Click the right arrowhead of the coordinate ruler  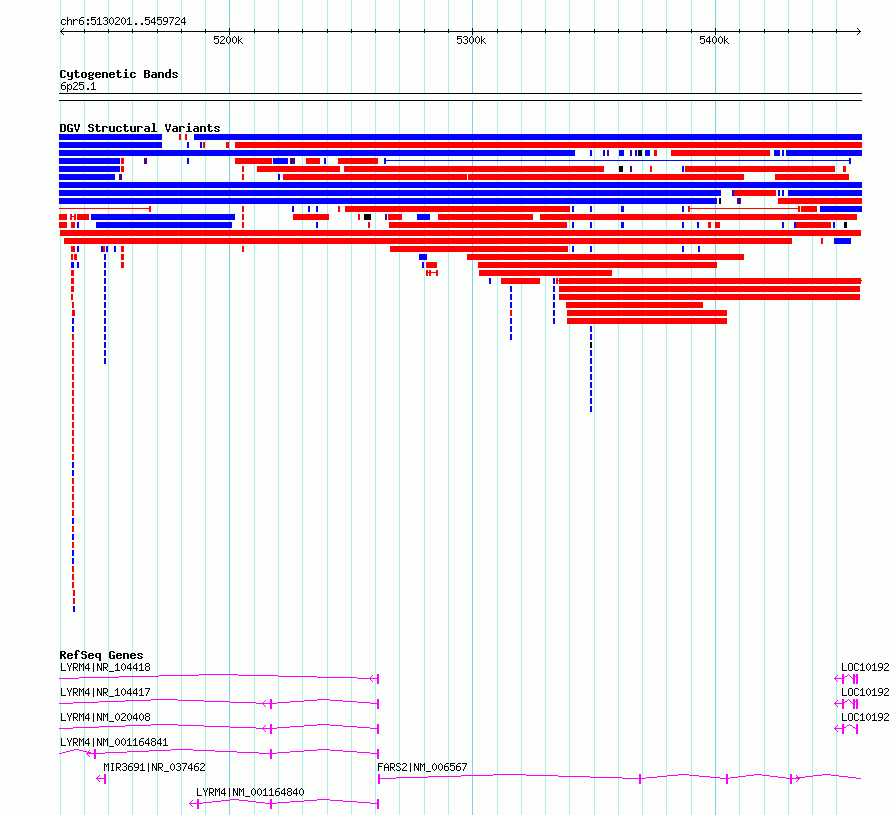pyautogui.click(x=859, y=31)
